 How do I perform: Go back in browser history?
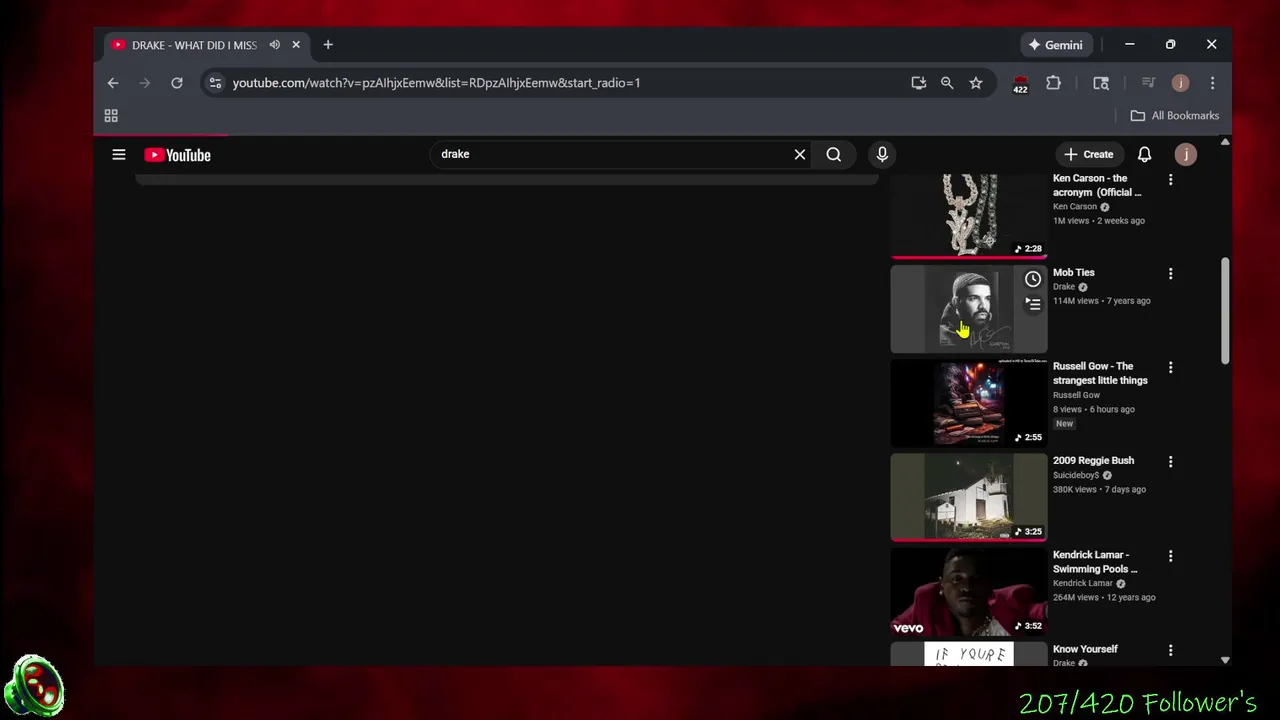click(113, 83)
